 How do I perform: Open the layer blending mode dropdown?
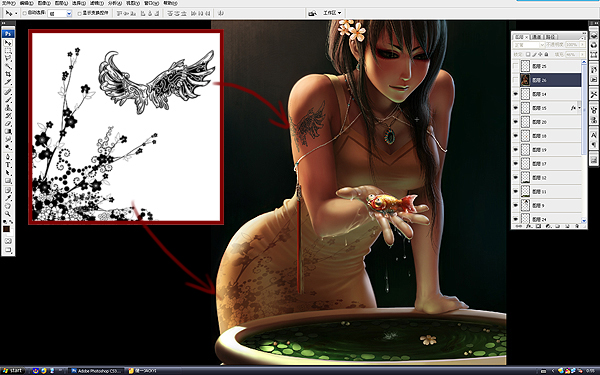coord(529,45)
